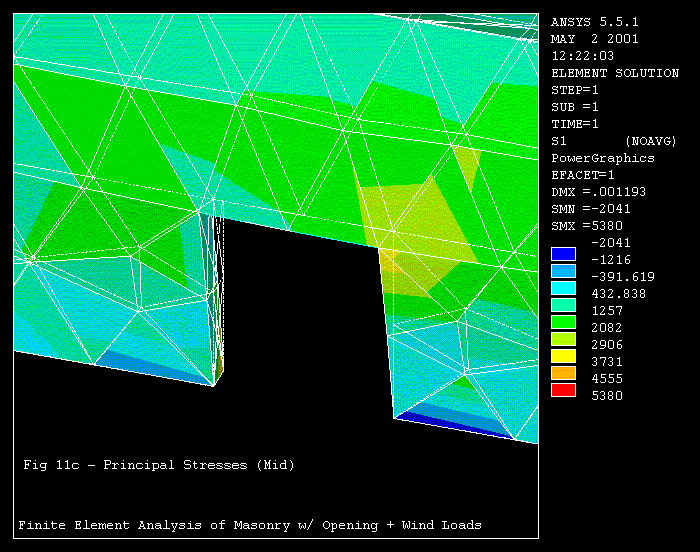
Task: Click the -2041 minimum legend value
Action: point(608,243)
